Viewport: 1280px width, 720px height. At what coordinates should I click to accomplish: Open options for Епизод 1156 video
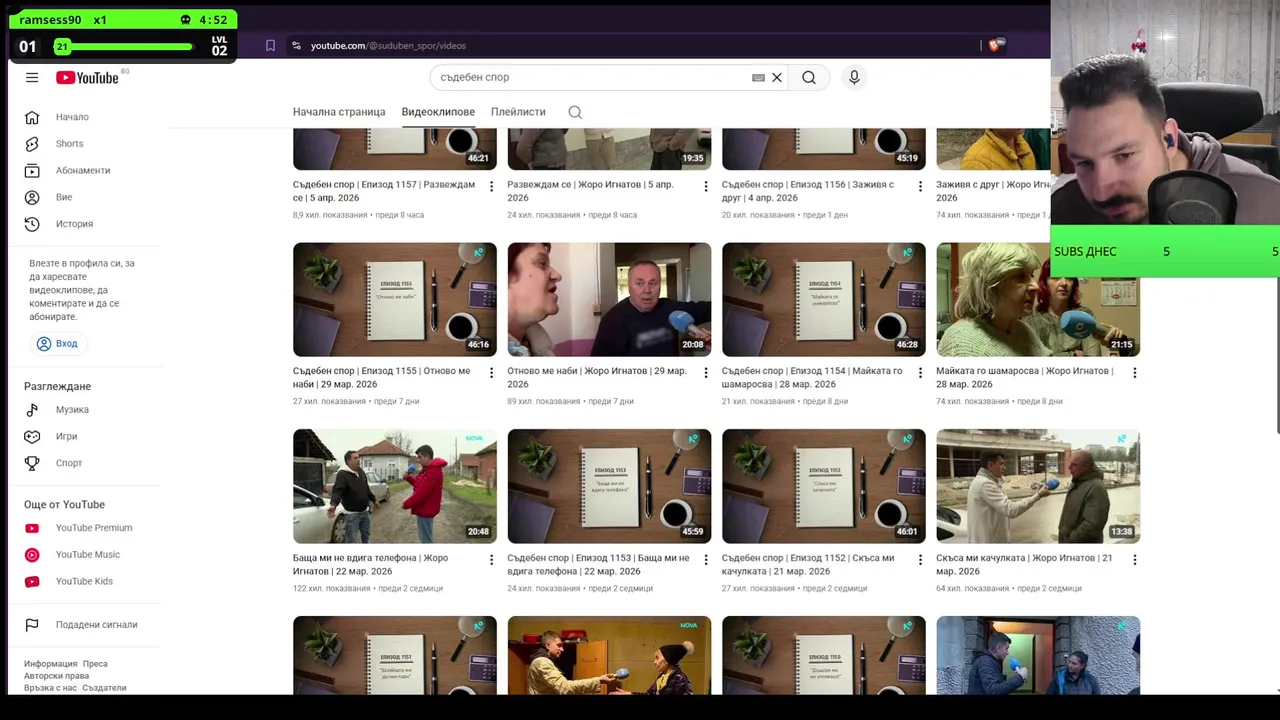pyautogui.click(x=920, y=186)
